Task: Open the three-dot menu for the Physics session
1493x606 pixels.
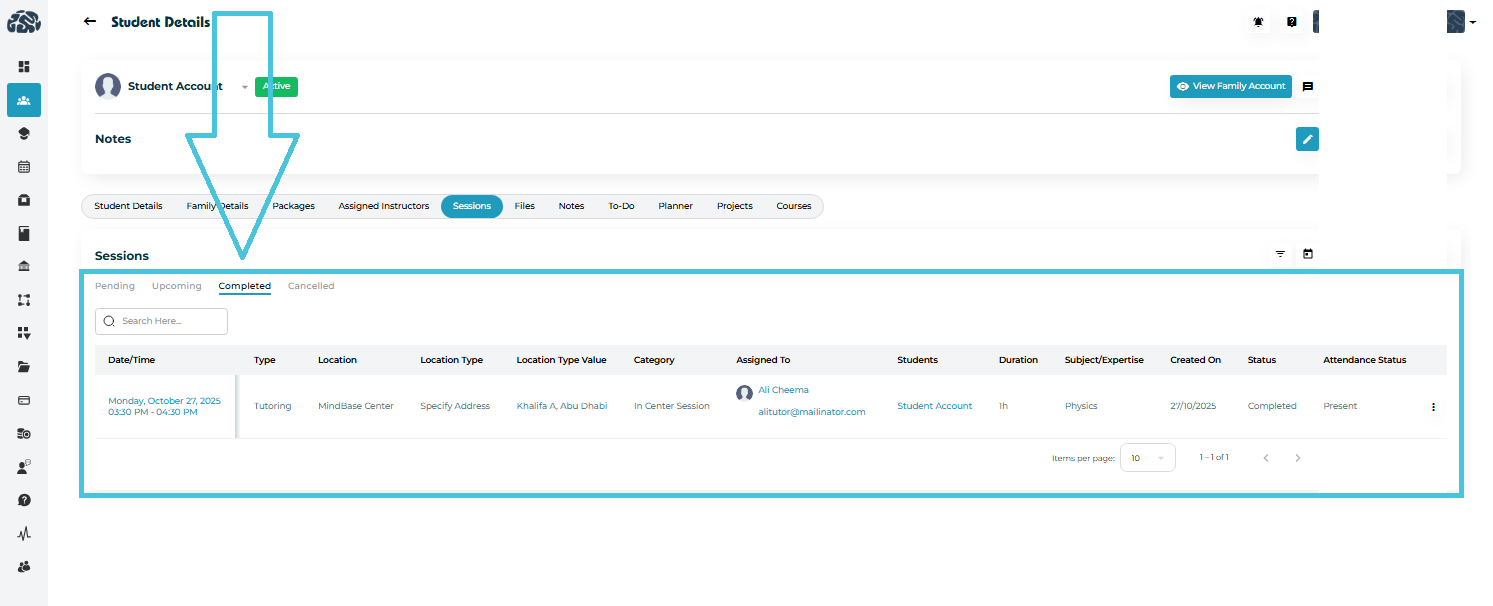Action: 1433,407
